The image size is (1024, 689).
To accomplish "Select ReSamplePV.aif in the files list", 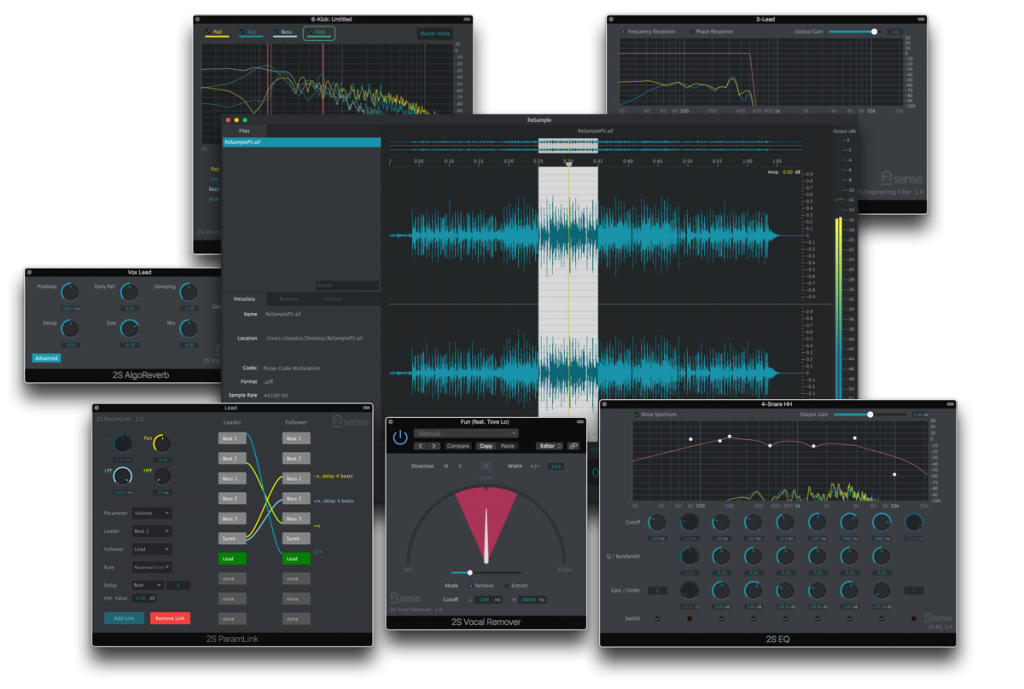I will click(302, 142).
